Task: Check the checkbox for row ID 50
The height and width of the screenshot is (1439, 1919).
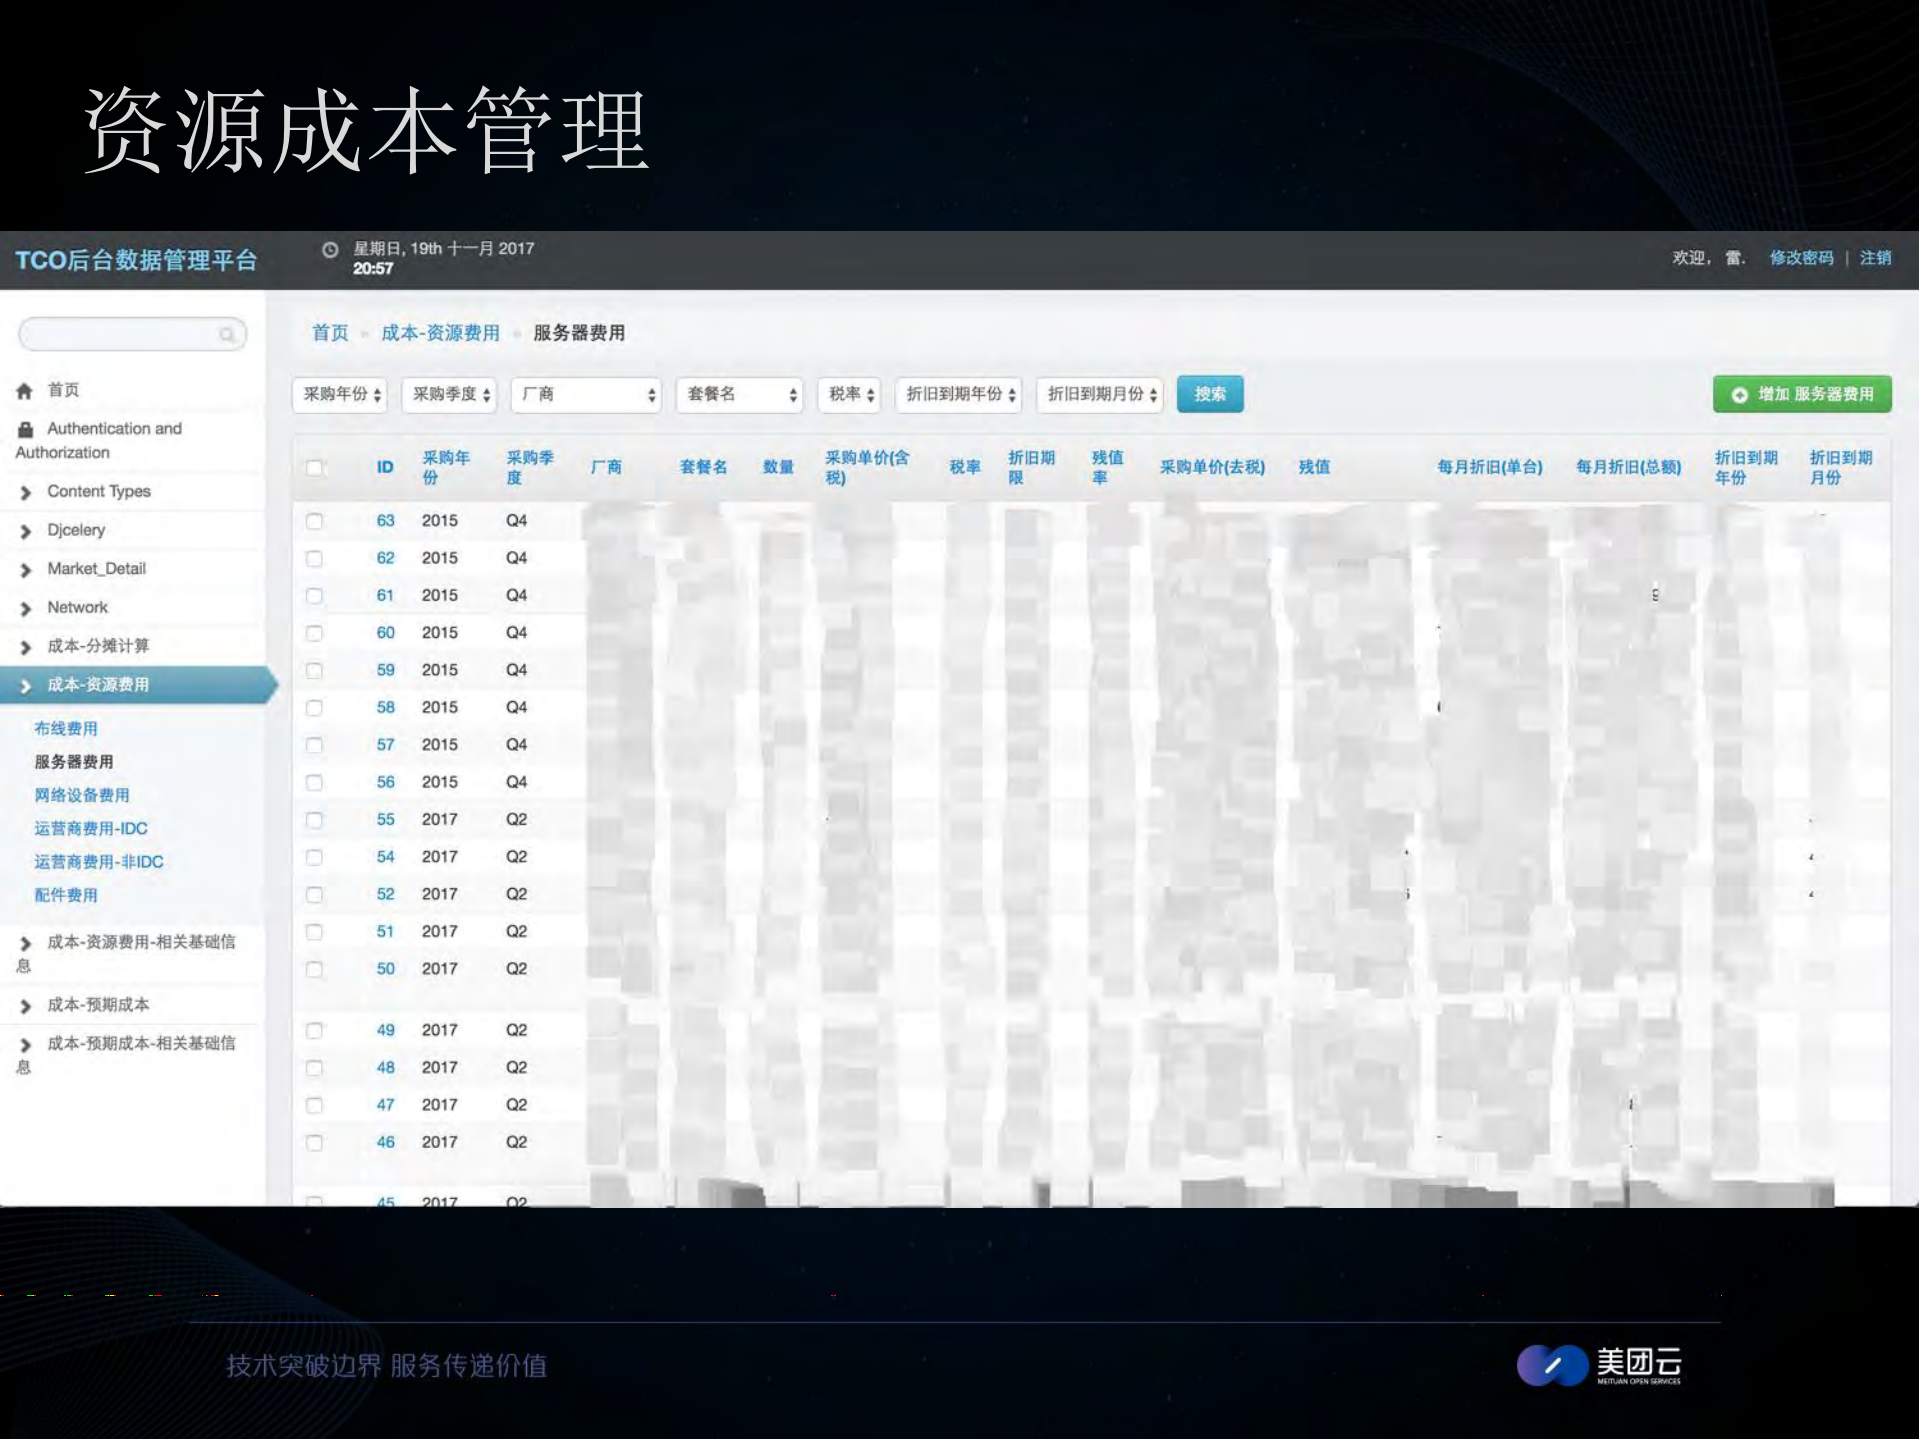Action: (316, 968)
